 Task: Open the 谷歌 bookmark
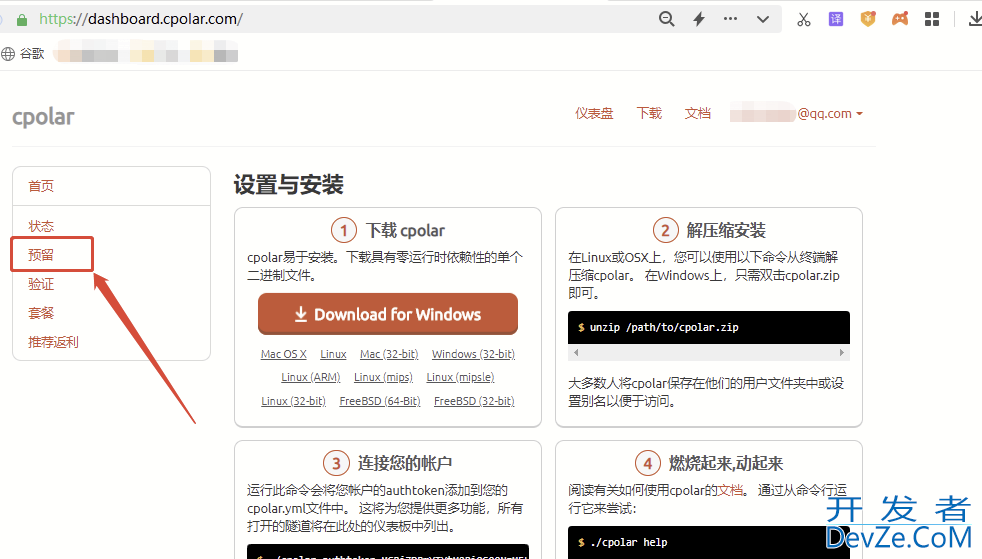[x=32, y=54]
